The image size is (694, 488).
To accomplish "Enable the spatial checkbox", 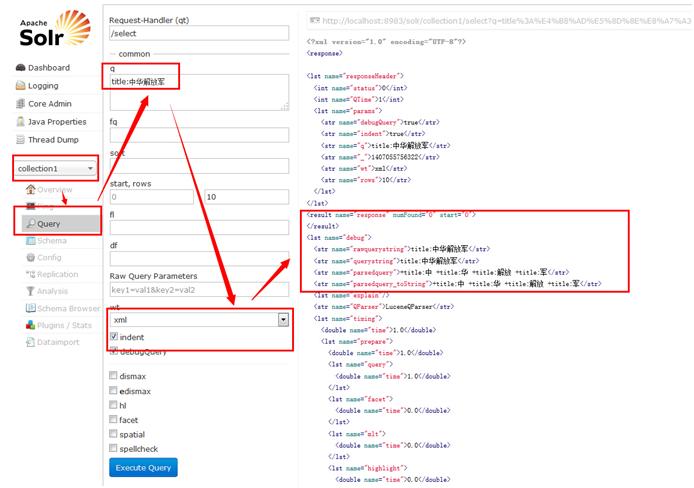I will click(113, 434).
